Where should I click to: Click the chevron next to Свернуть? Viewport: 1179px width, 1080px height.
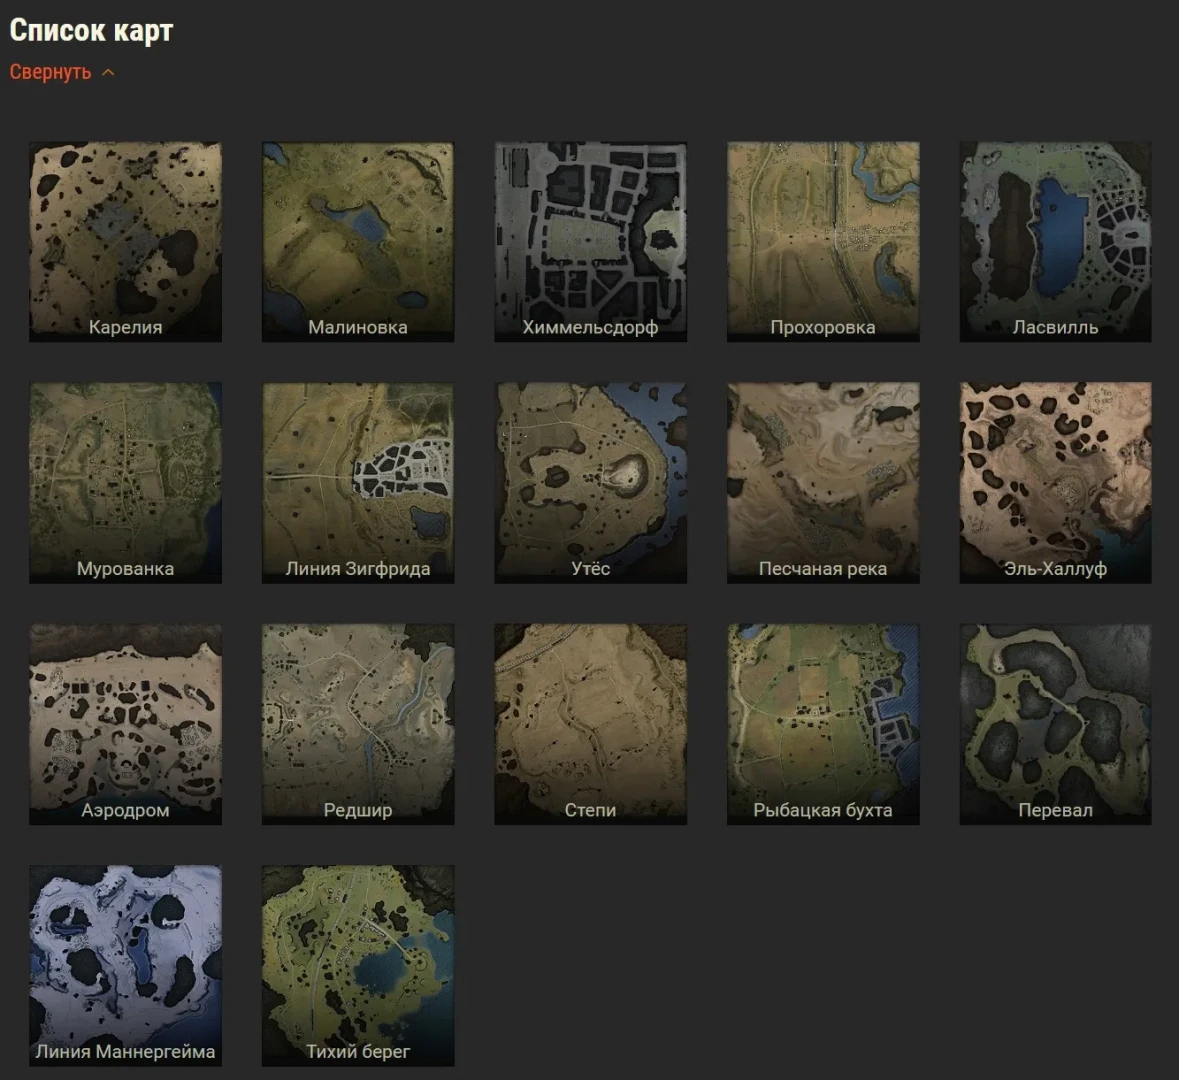point(108,73)
